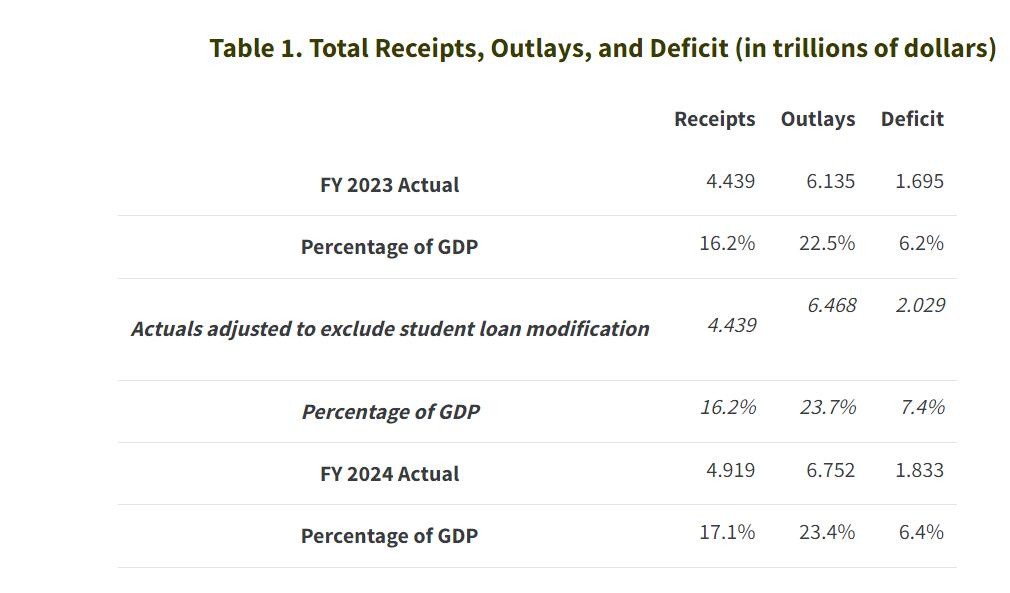
Task: Select the 17.1% receipts percentage cell
Action: pos(727,533)
